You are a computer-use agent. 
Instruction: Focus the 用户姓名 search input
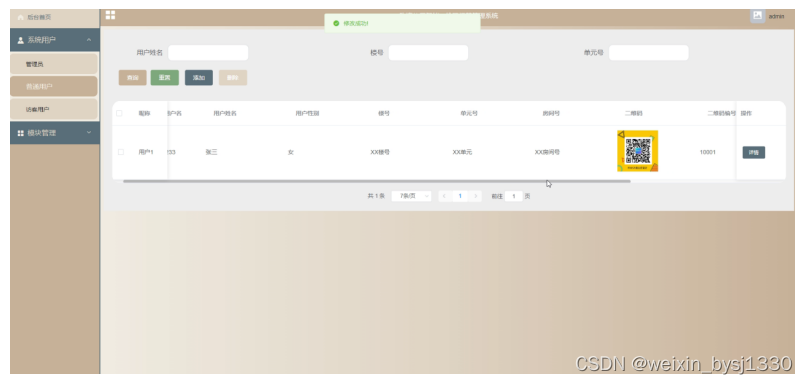208,53
